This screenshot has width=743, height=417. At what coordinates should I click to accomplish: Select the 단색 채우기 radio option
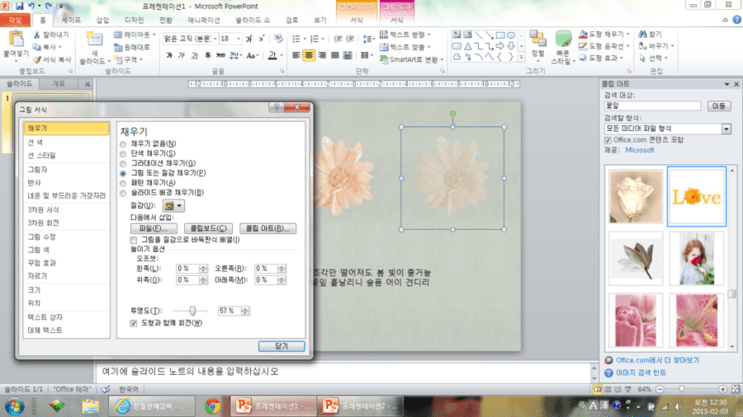[x=123, y=154]
